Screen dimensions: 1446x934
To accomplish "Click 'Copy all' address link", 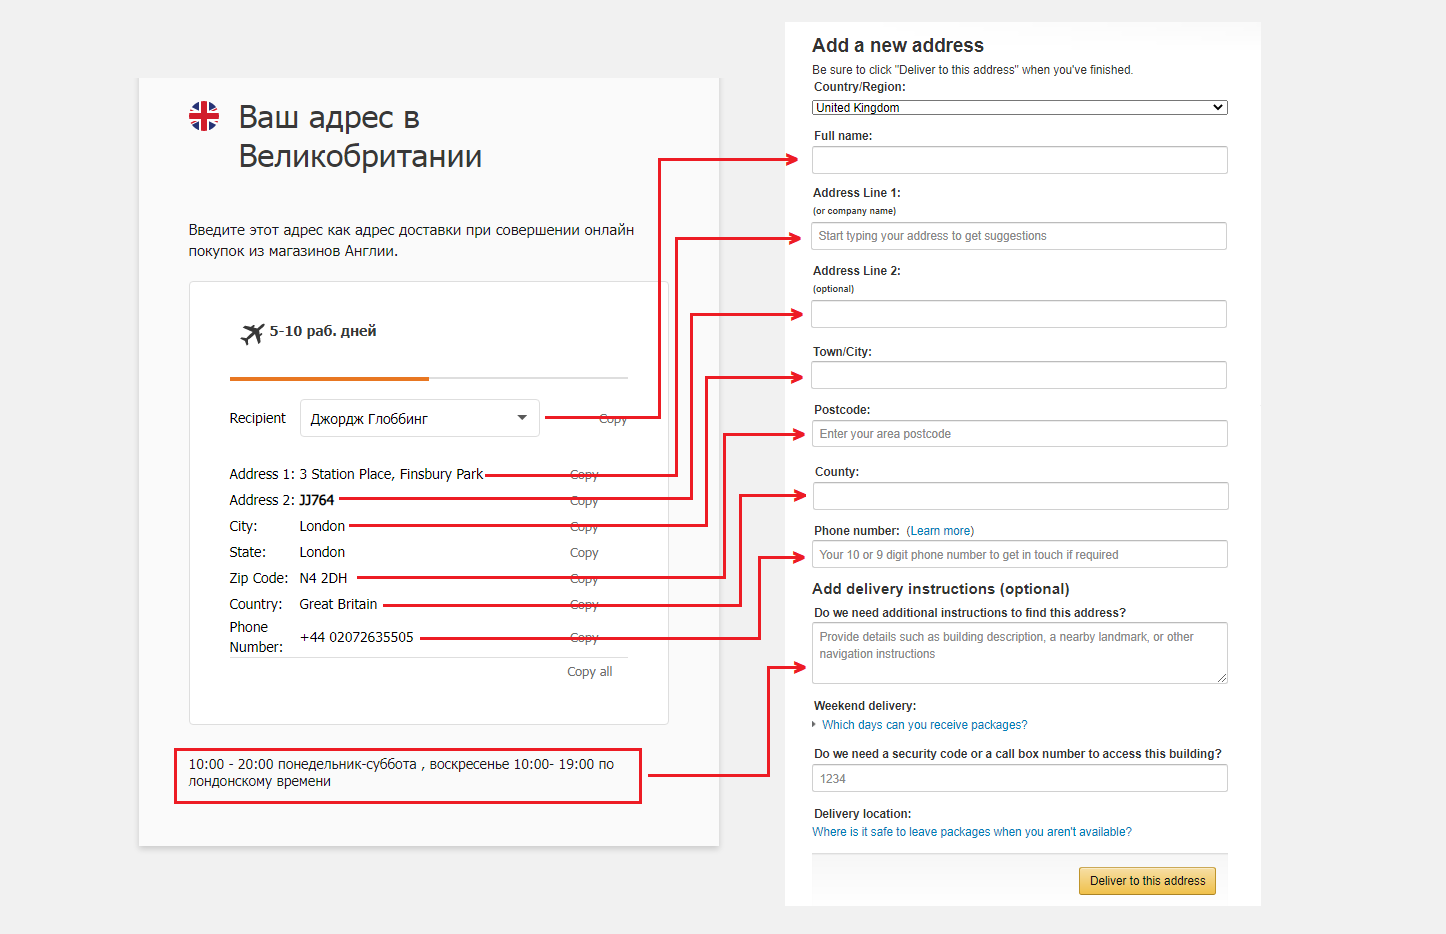I will click(589, 672).
